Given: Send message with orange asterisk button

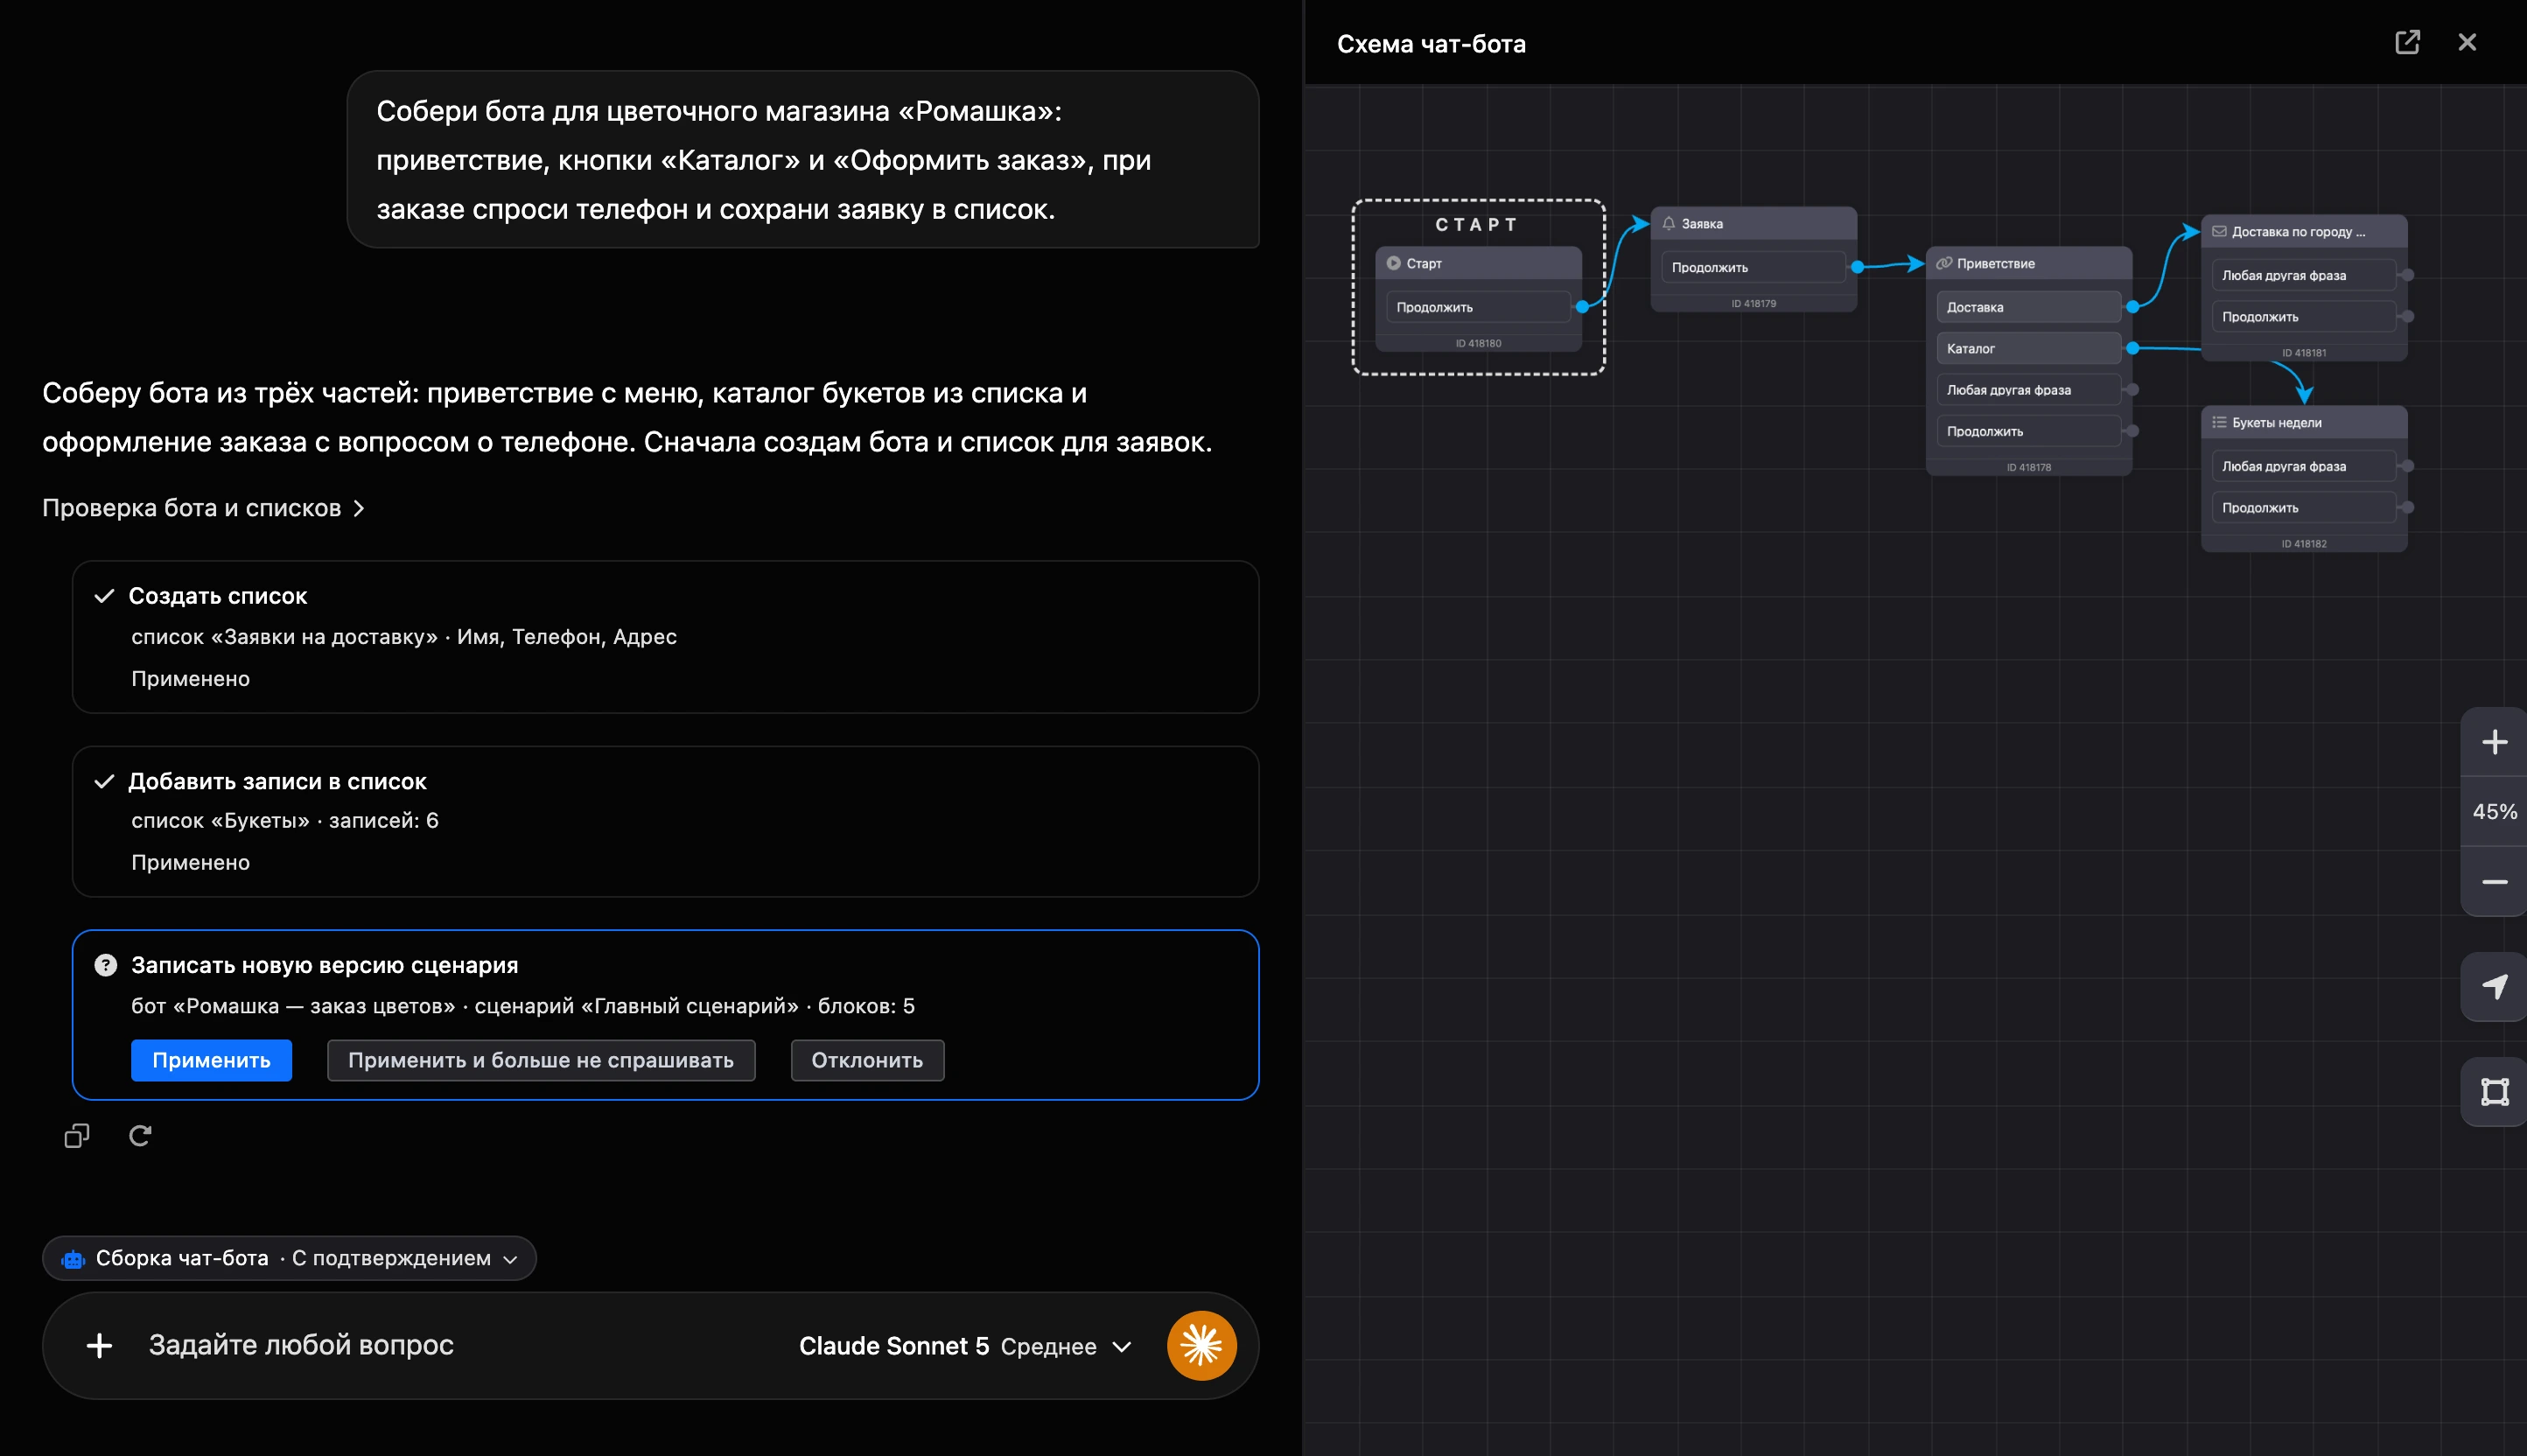Looking at the screenshot, I should [1201, 1346].
